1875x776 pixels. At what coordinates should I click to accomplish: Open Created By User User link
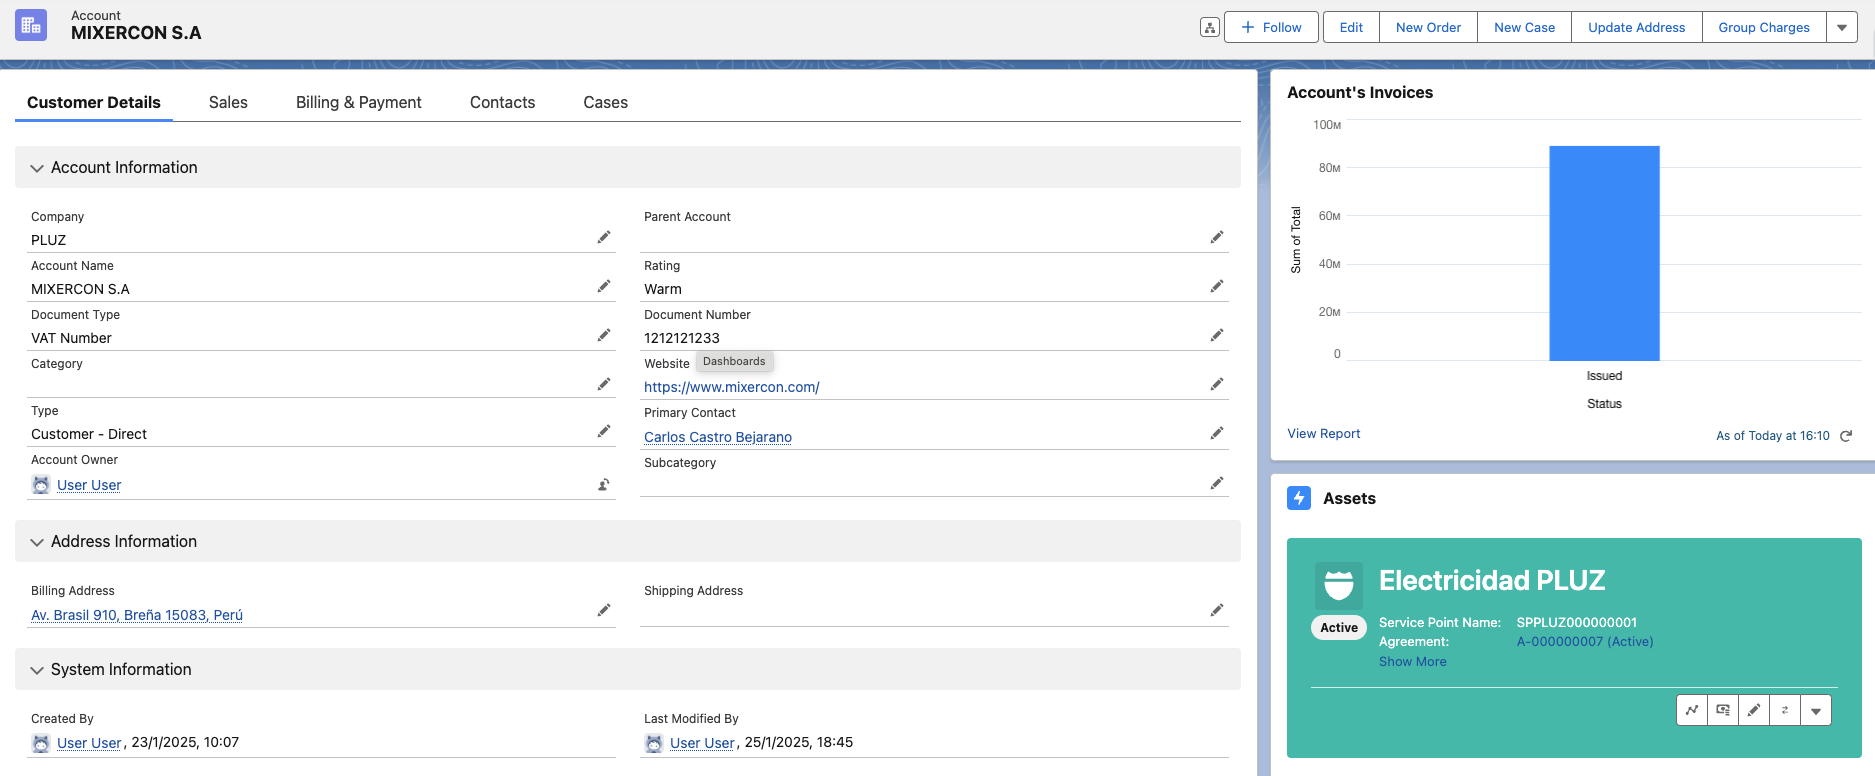coord(89,743)
